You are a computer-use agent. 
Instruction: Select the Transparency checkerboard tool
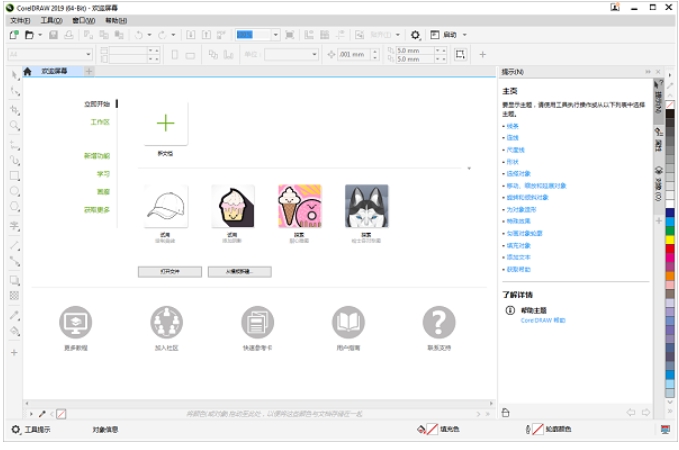[15, 295]
